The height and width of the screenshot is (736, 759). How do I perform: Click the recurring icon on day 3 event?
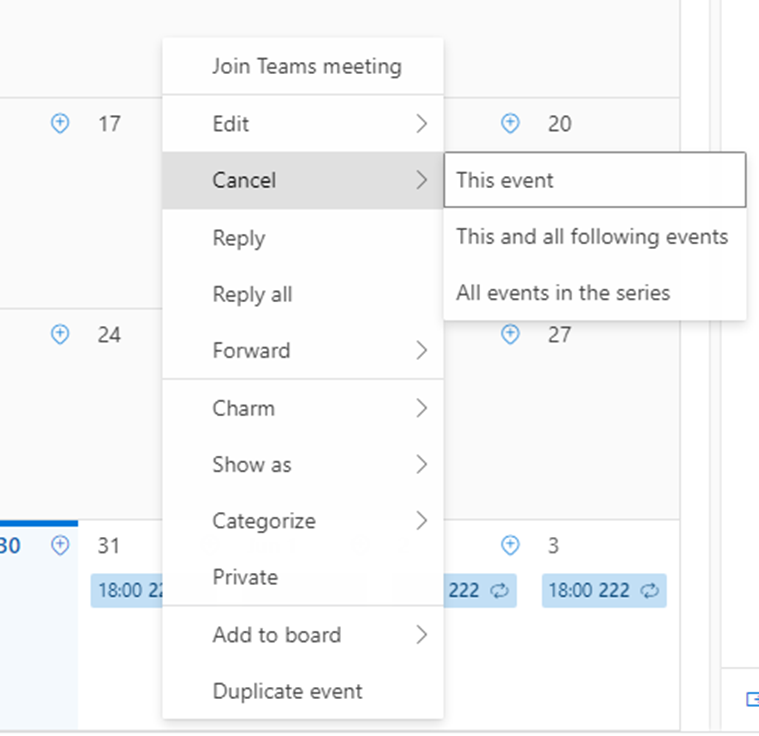(650, 591)
